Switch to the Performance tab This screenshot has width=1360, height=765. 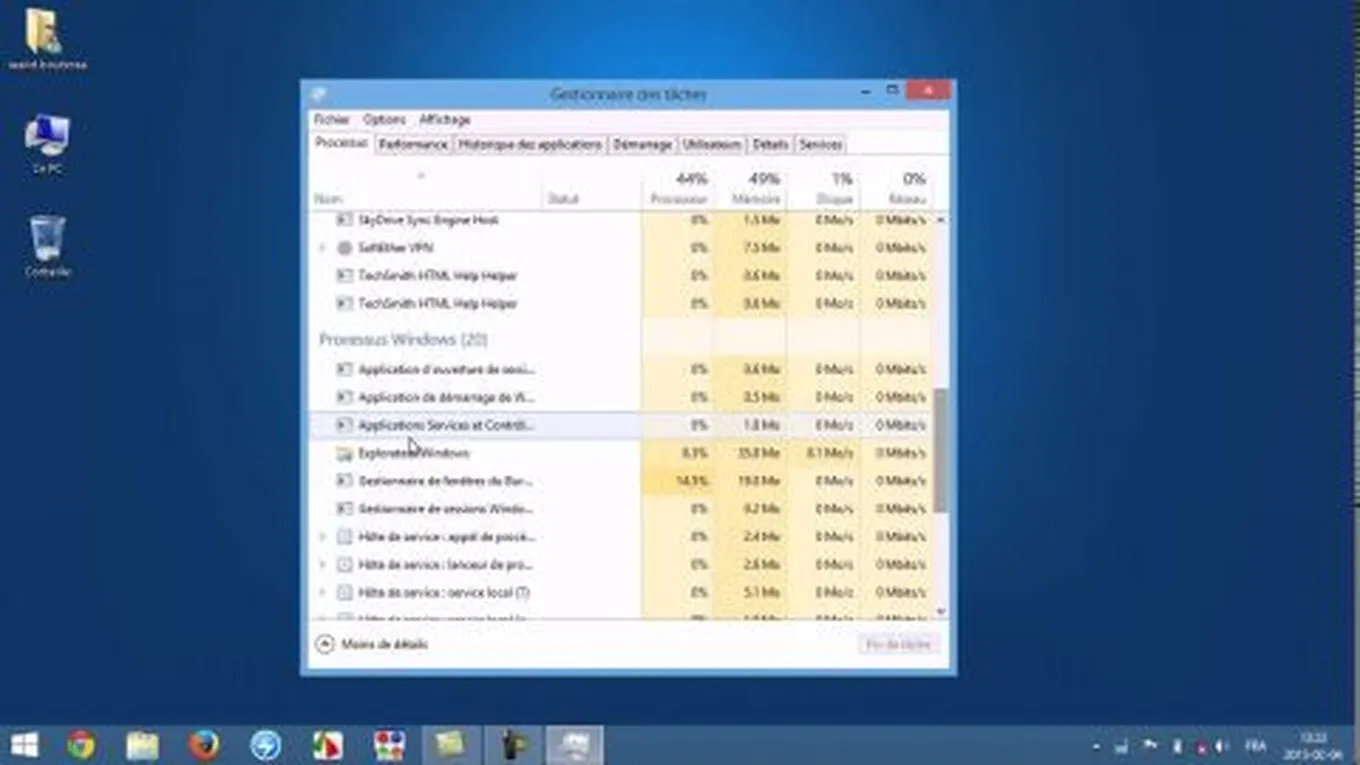pos(413,145)
